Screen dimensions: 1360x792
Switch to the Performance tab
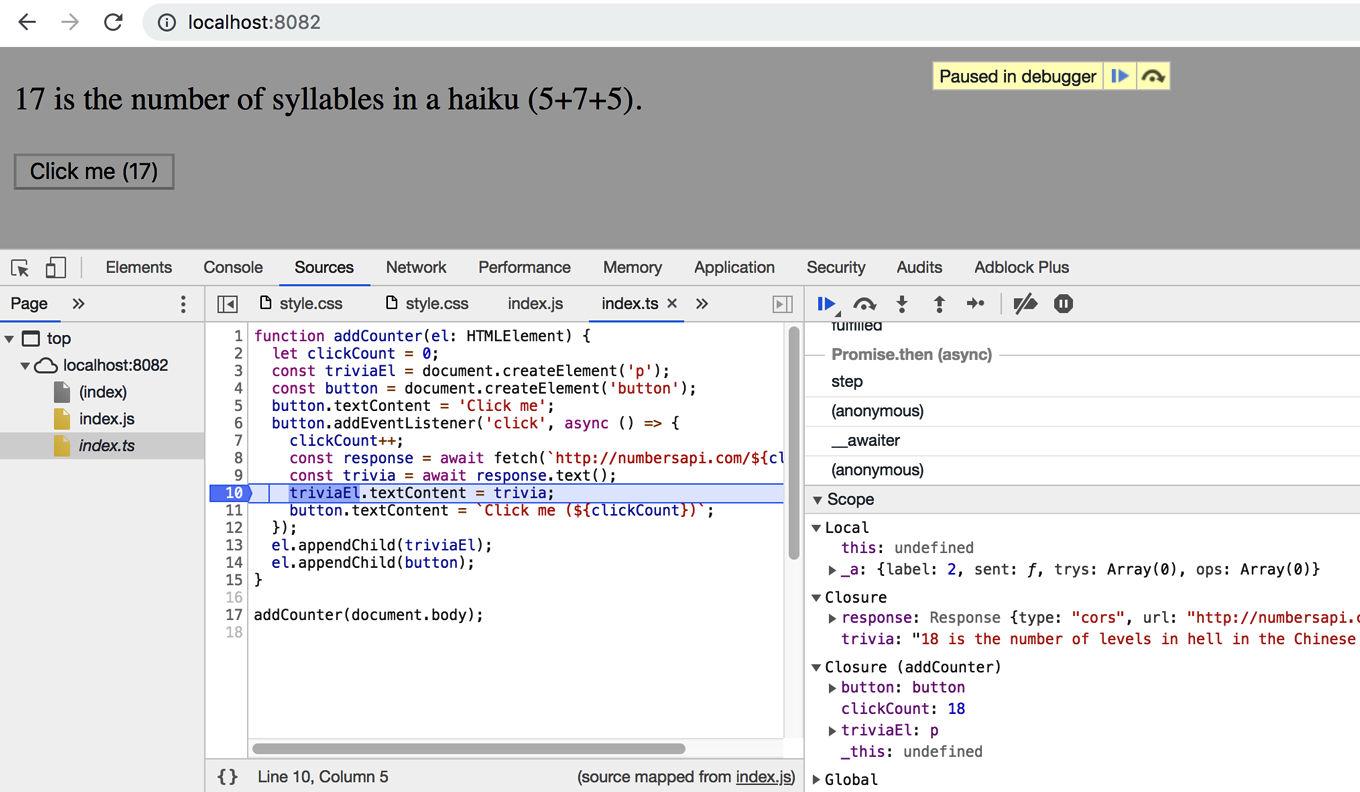click(x=524, y=267)
